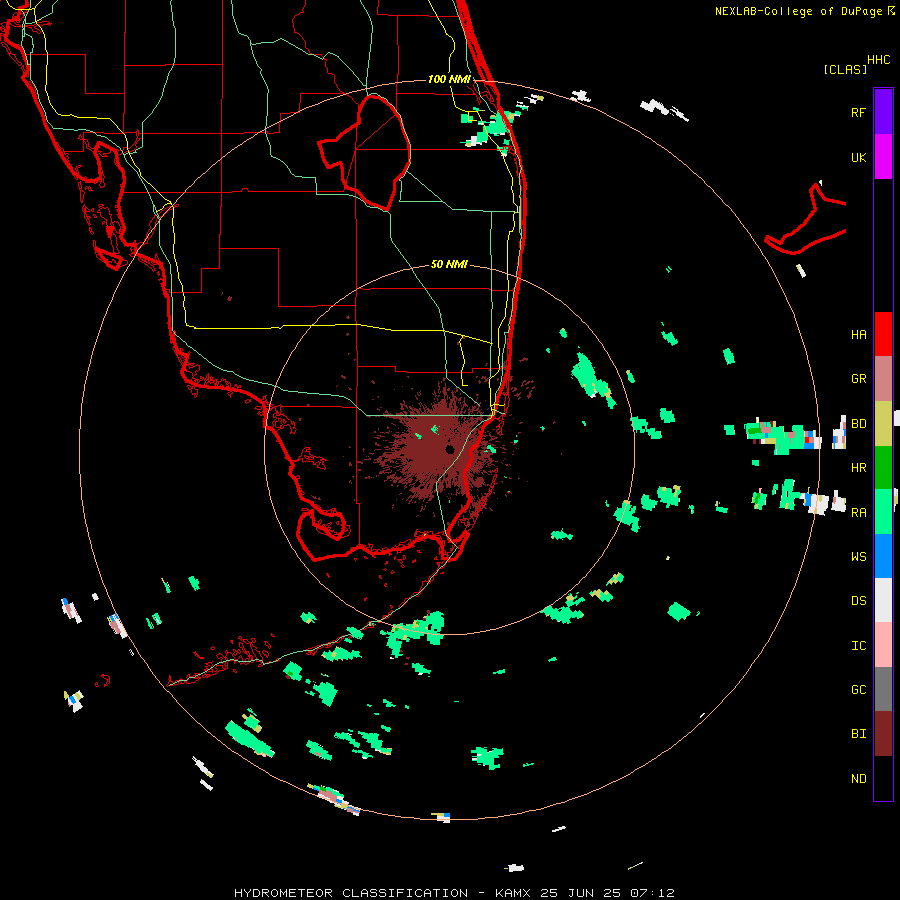Click the magenta UK color swatch
900x900 pixels.
point(883,157)
